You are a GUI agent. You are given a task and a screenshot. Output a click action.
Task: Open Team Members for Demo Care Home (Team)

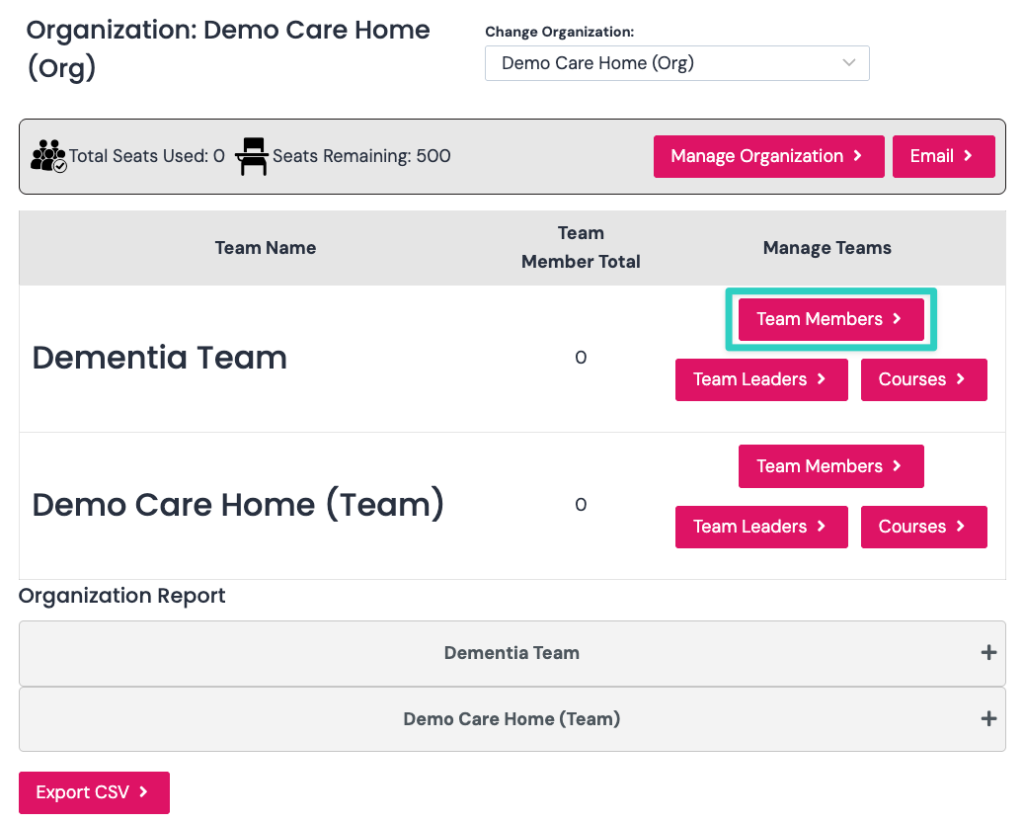click(831, 466)
